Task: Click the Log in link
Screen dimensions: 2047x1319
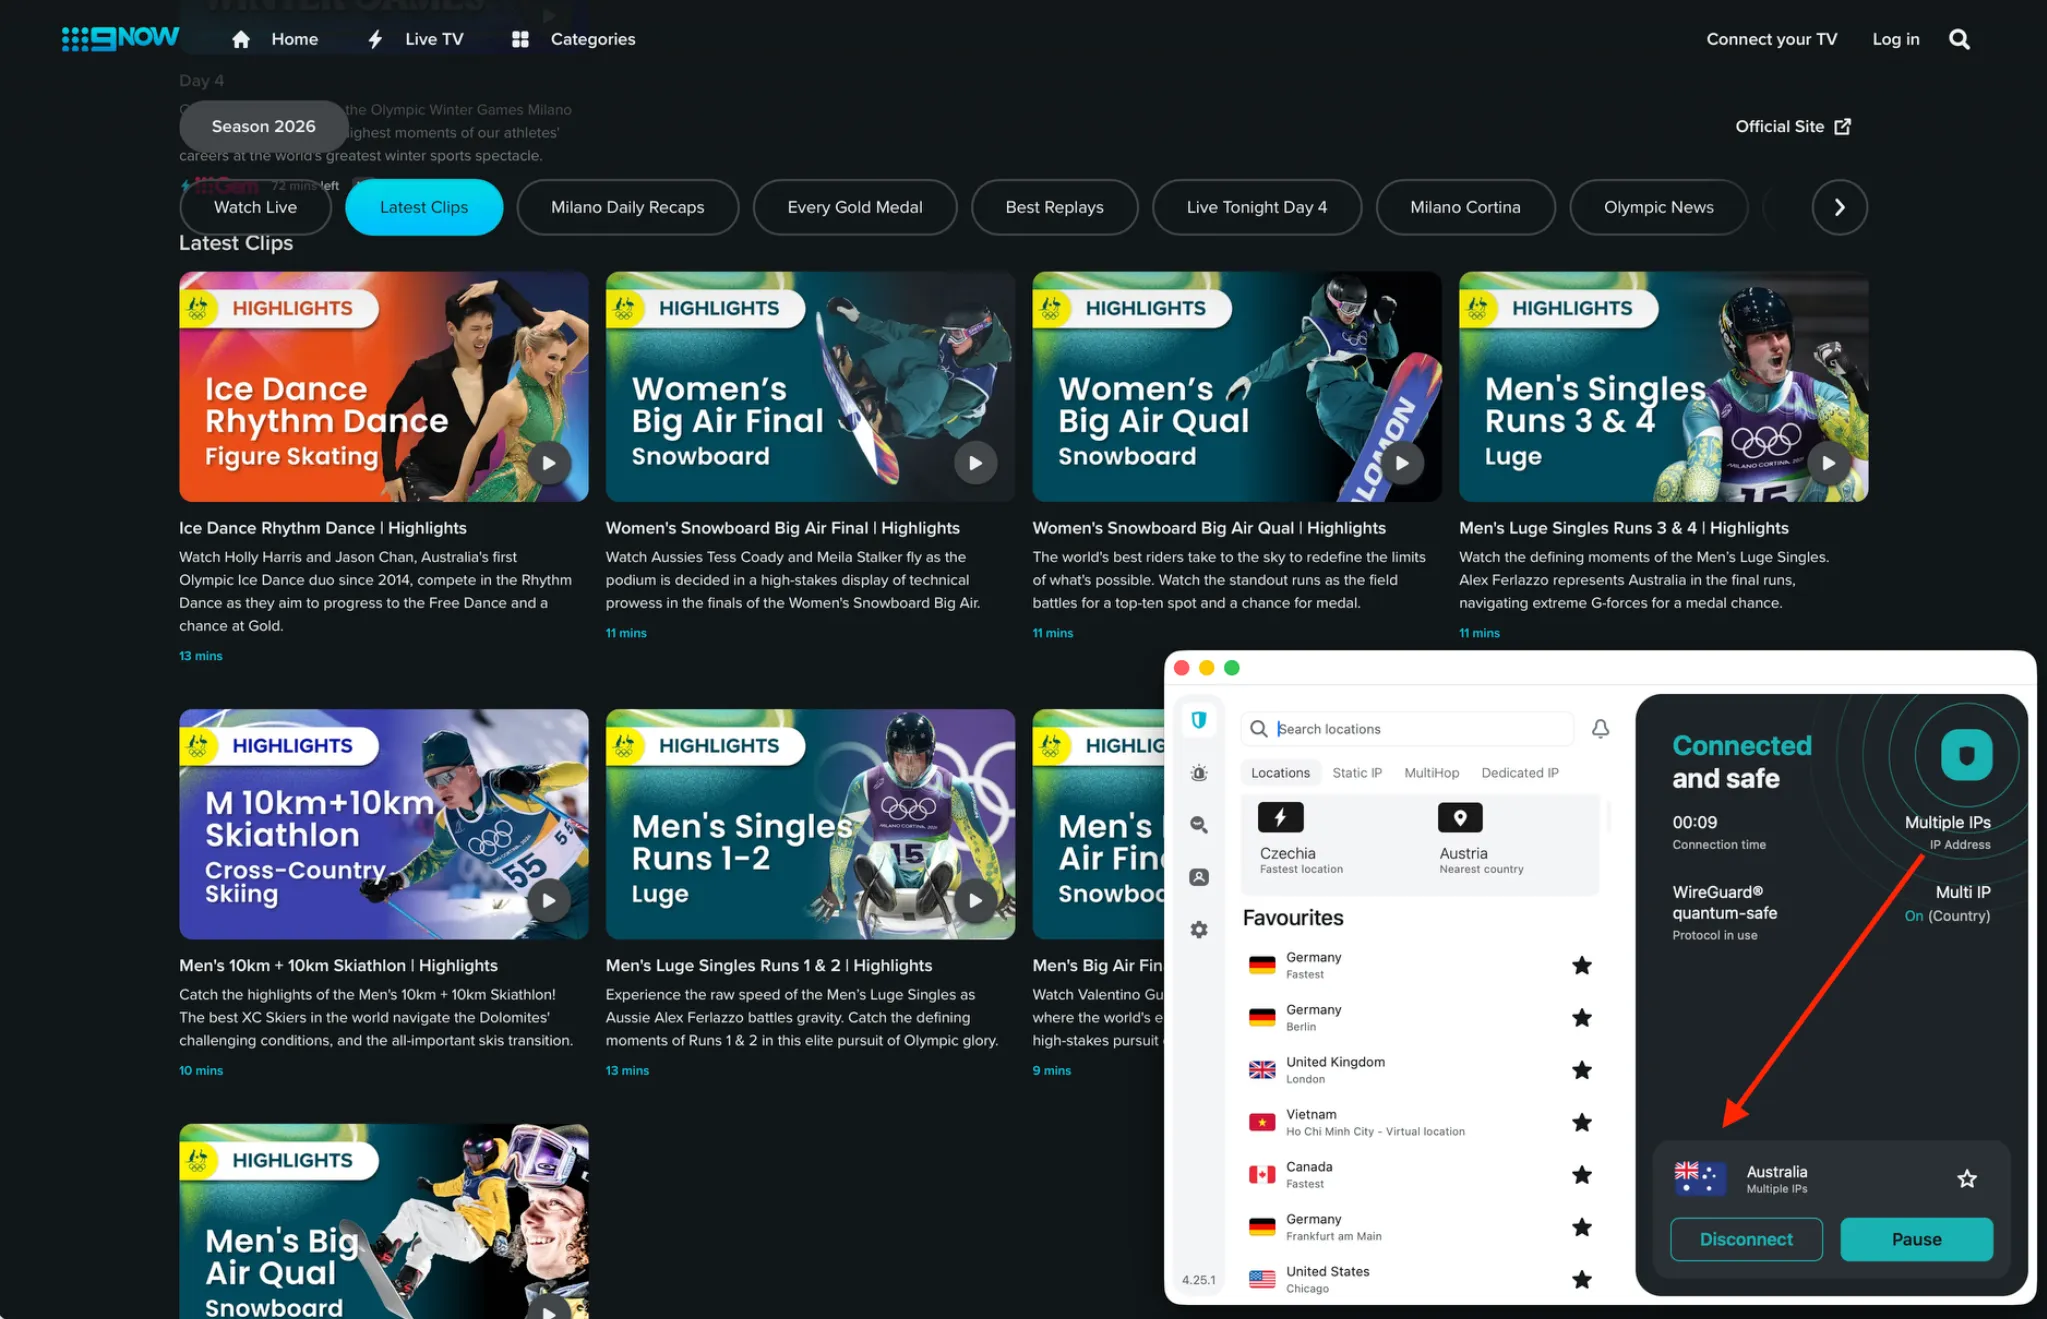Action: pyautogui.click(x=1895, y=39)
